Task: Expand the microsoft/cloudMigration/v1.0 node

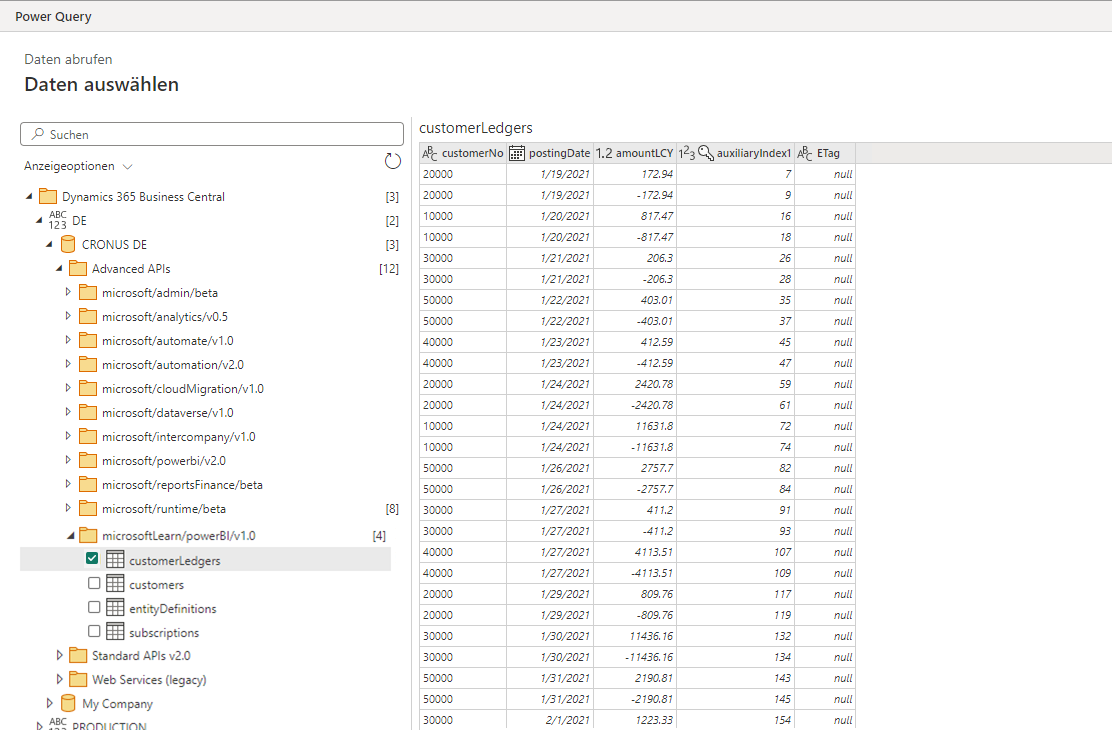Action: [x=68, y=388]
